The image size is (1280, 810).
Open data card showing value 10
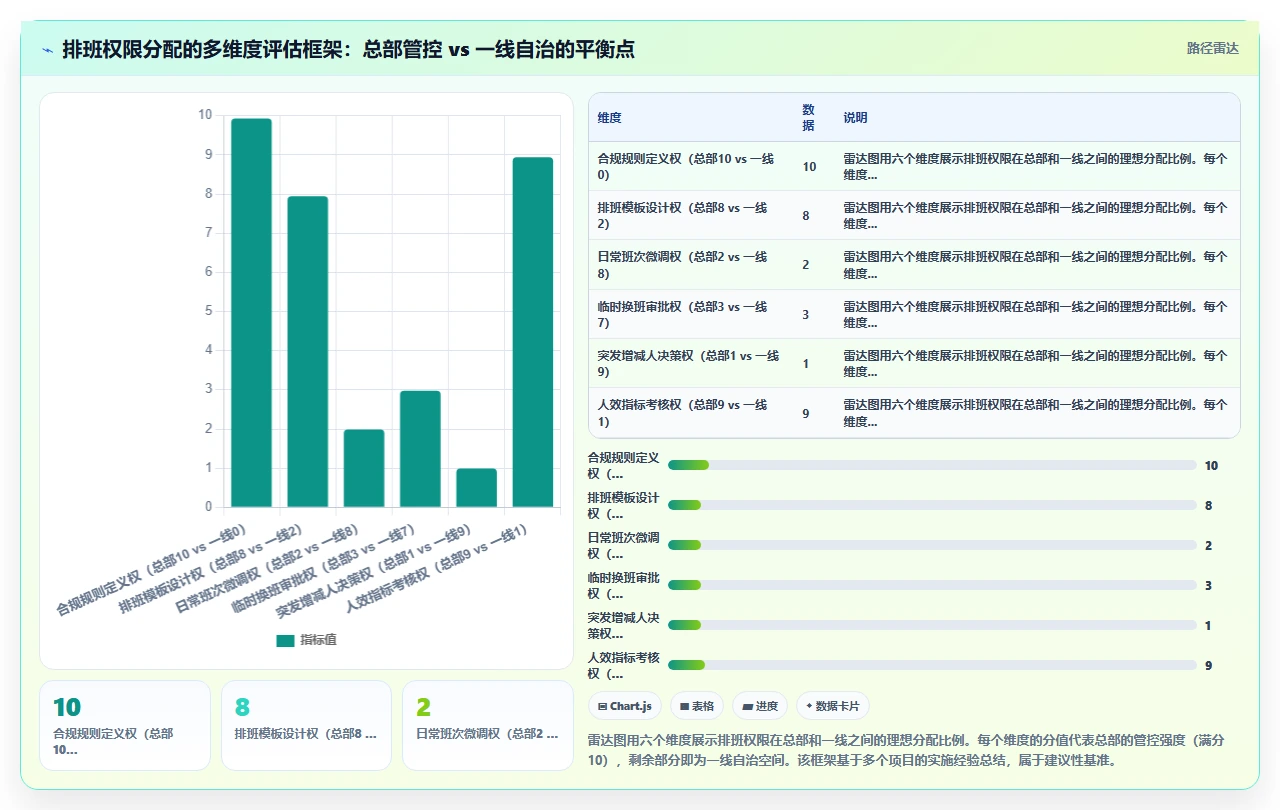(x=125, y=725)
